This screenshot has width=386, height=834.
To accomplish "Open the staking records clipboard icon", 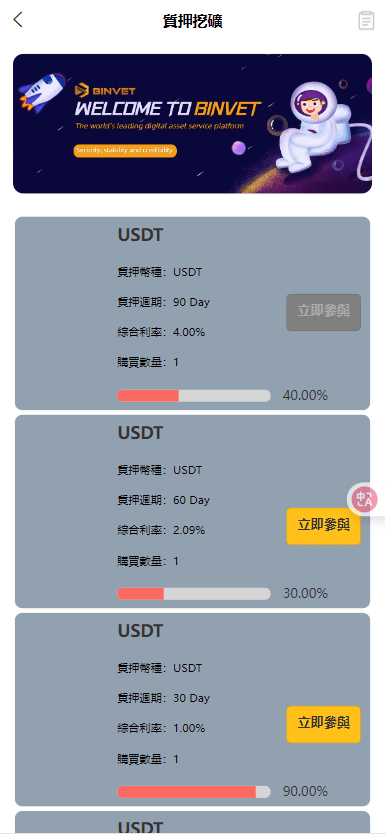I will tap(366, 21).
